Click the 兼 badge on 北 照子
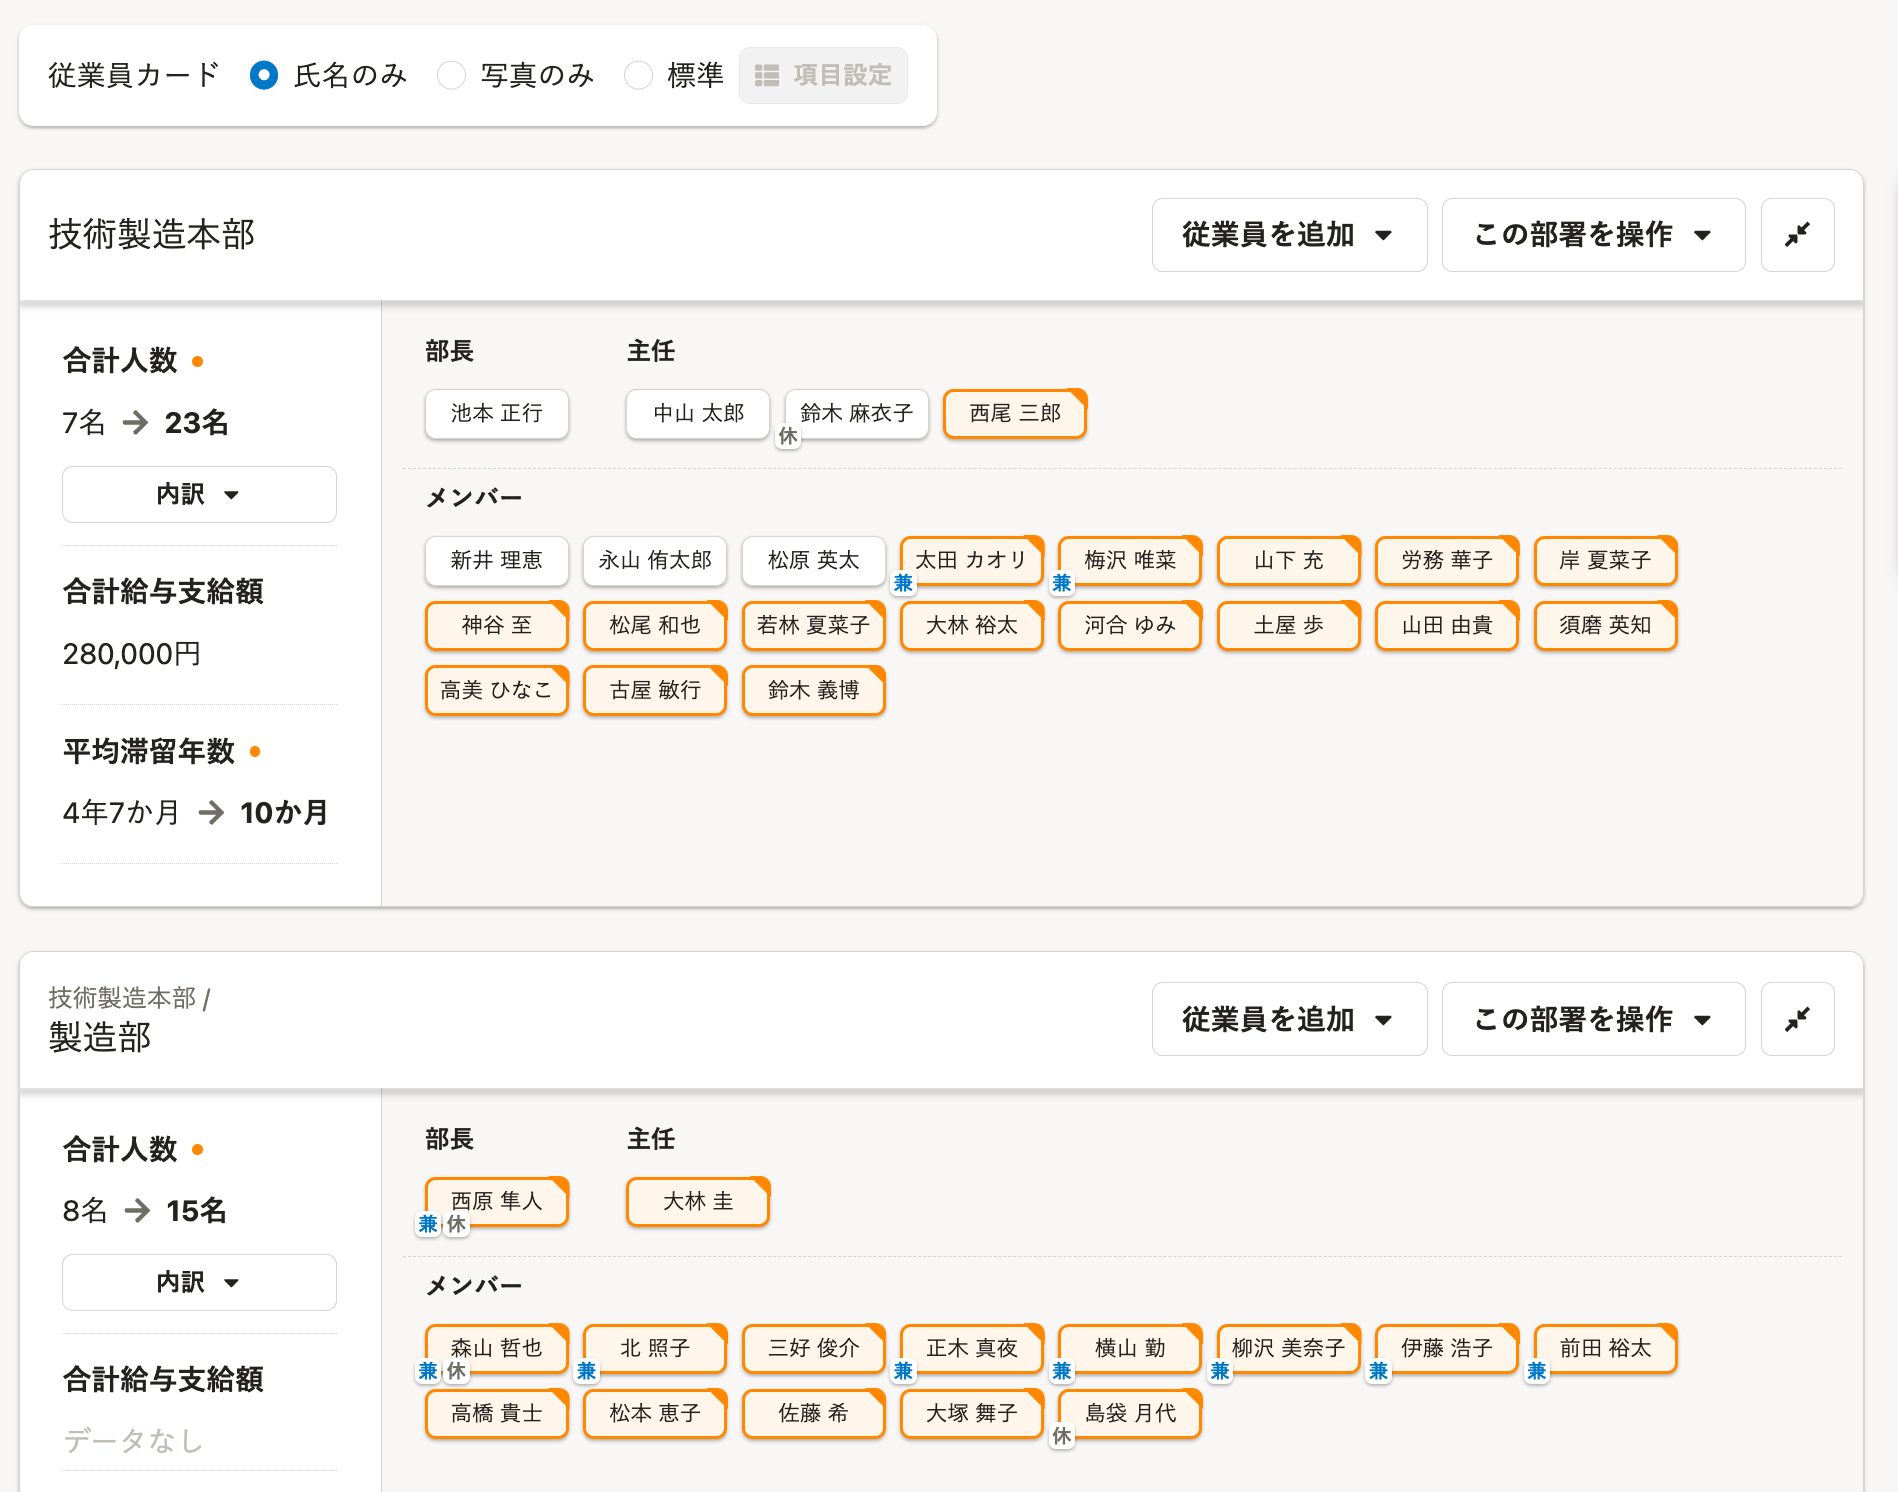1898x1492 pixels. tap(587, 1371)
